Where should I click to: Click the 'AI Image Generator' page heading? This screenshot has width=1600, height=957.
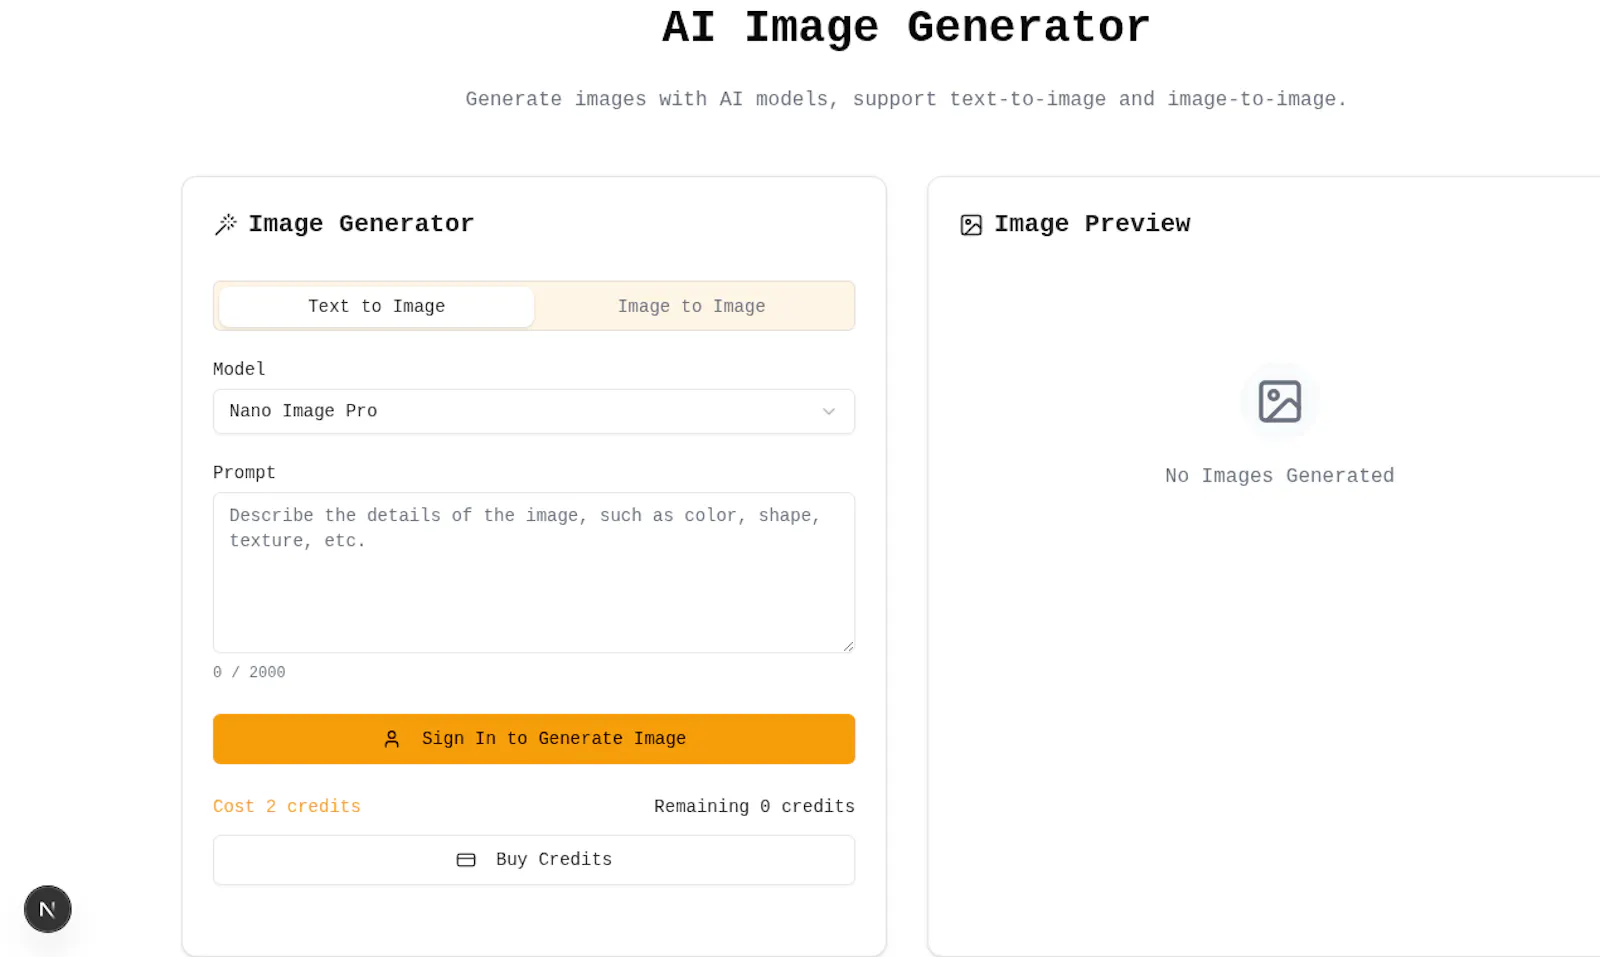point(906,27)
